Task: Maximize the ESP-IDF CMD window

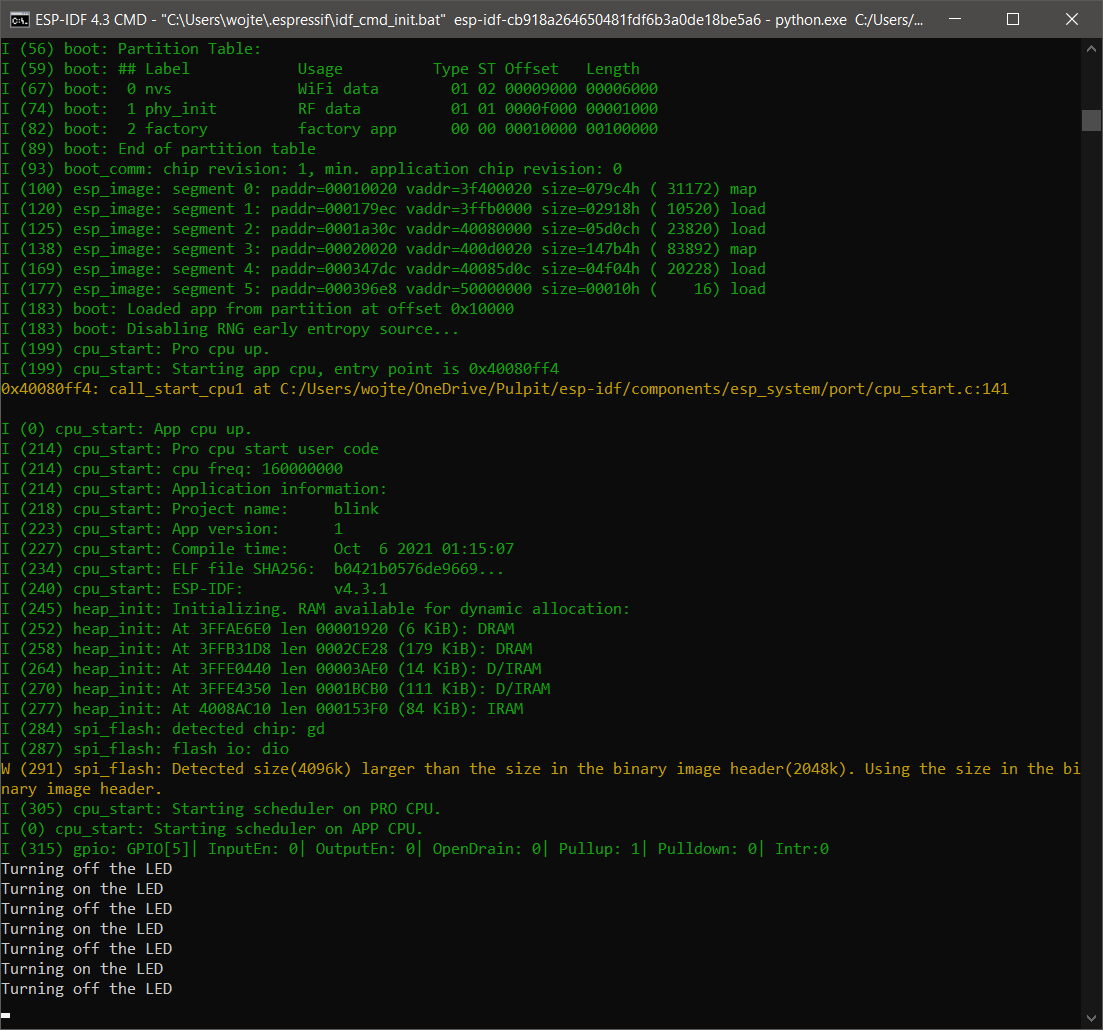Action: (x=1013, y=19)
